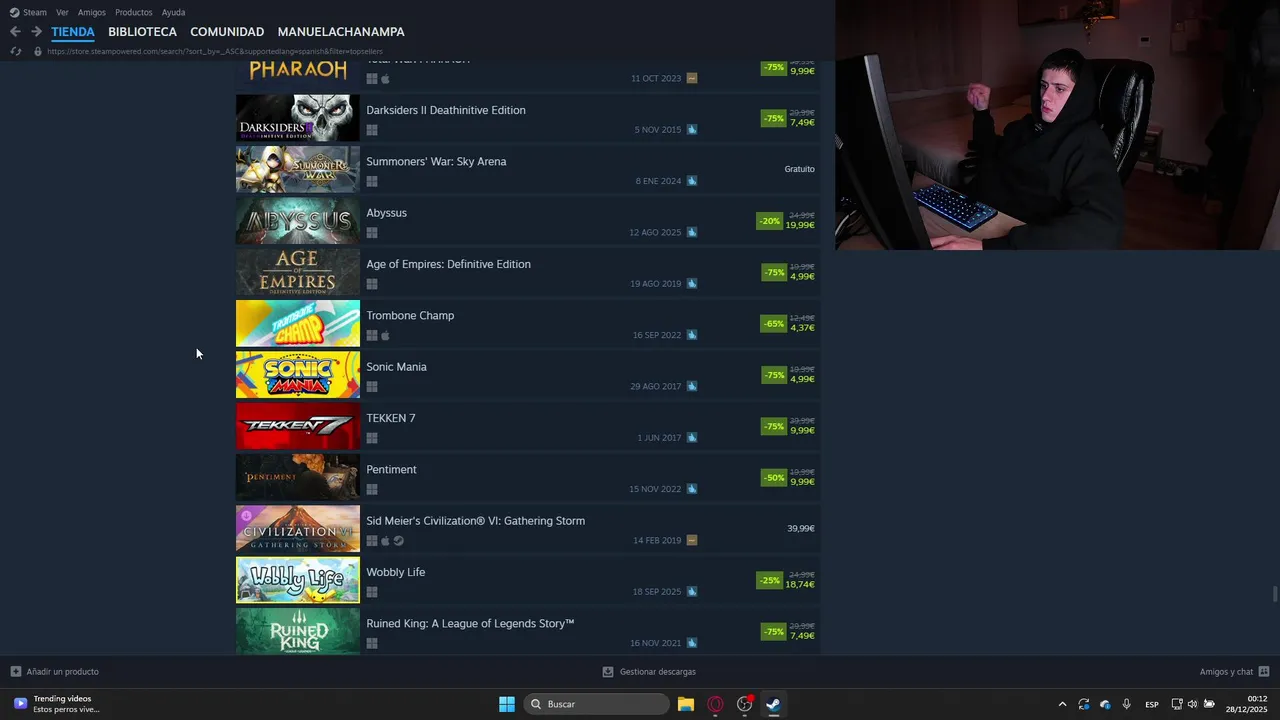
Task: Open Trombone Champ thumbnail image
Action: [x=298, y=323]
